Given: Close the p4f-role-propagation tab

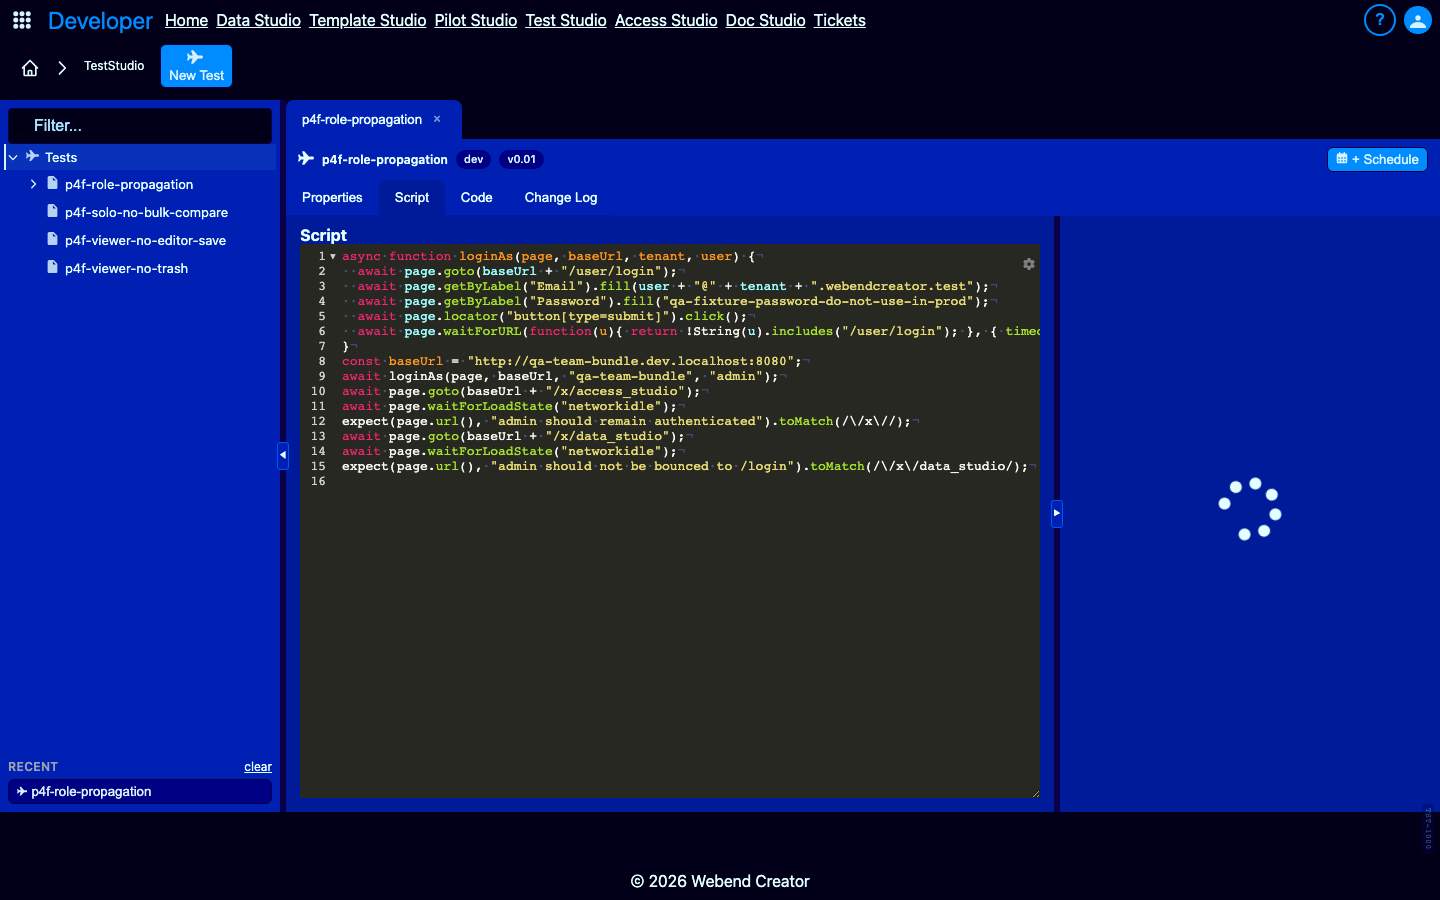Looking at the screenshot, I should pyautogui.click(x=437, y=119).
